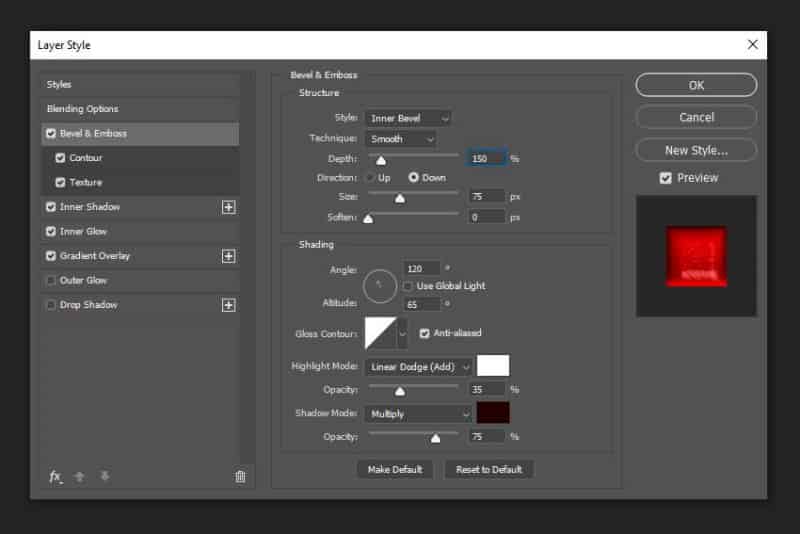Open Shadow Mode dropdown showing Multiply
Viewport: 800px width, 534px height.
[419, 414]
